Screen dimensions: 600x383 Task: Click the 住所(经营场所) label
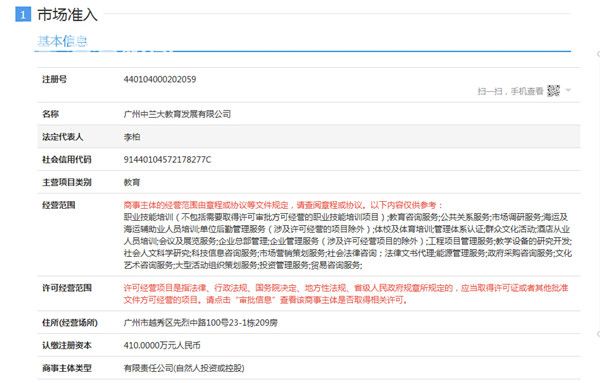coord(70,323)
